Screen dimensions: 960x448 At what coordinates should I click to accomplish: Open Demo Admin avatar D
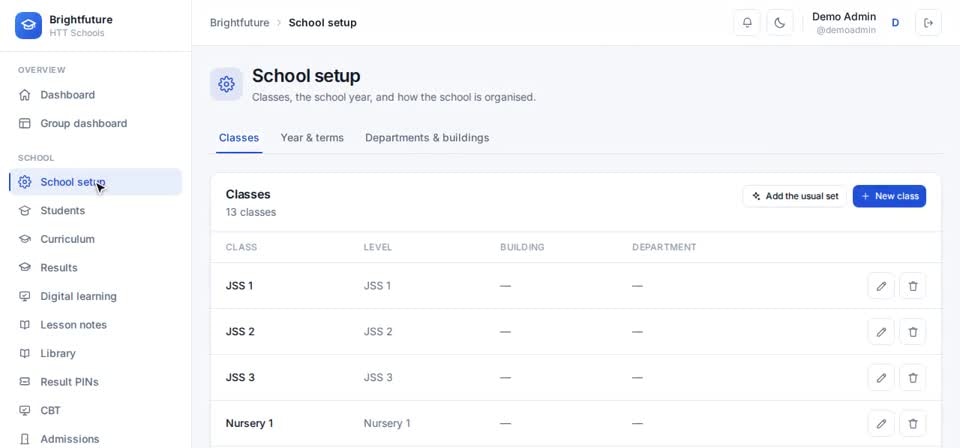tap(895, 23)
